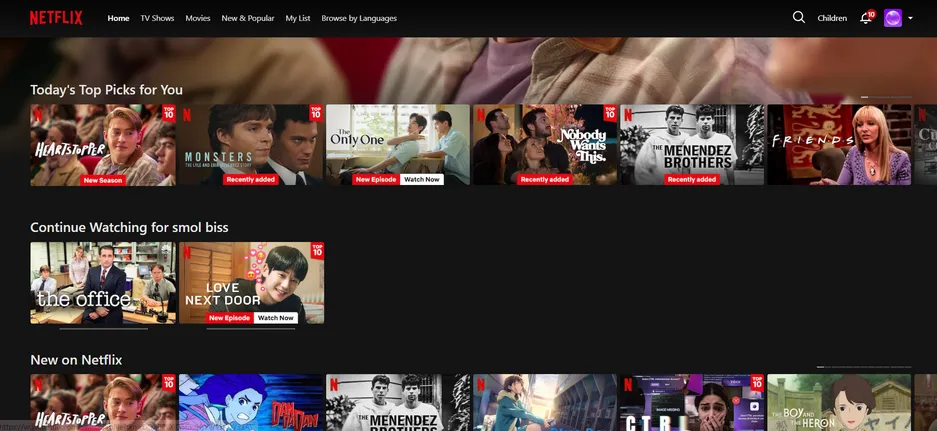
Task: Open Heartstopper in Today's Top Picks
Action: (102, 145)
